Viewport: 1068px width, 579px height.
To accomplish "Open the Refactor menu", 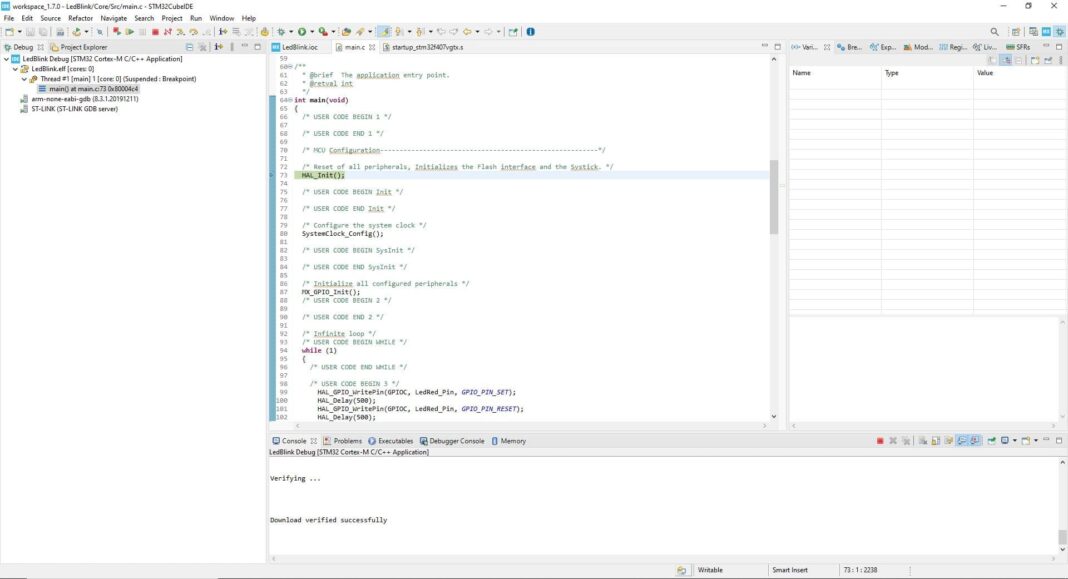I will tap(80, 18).
